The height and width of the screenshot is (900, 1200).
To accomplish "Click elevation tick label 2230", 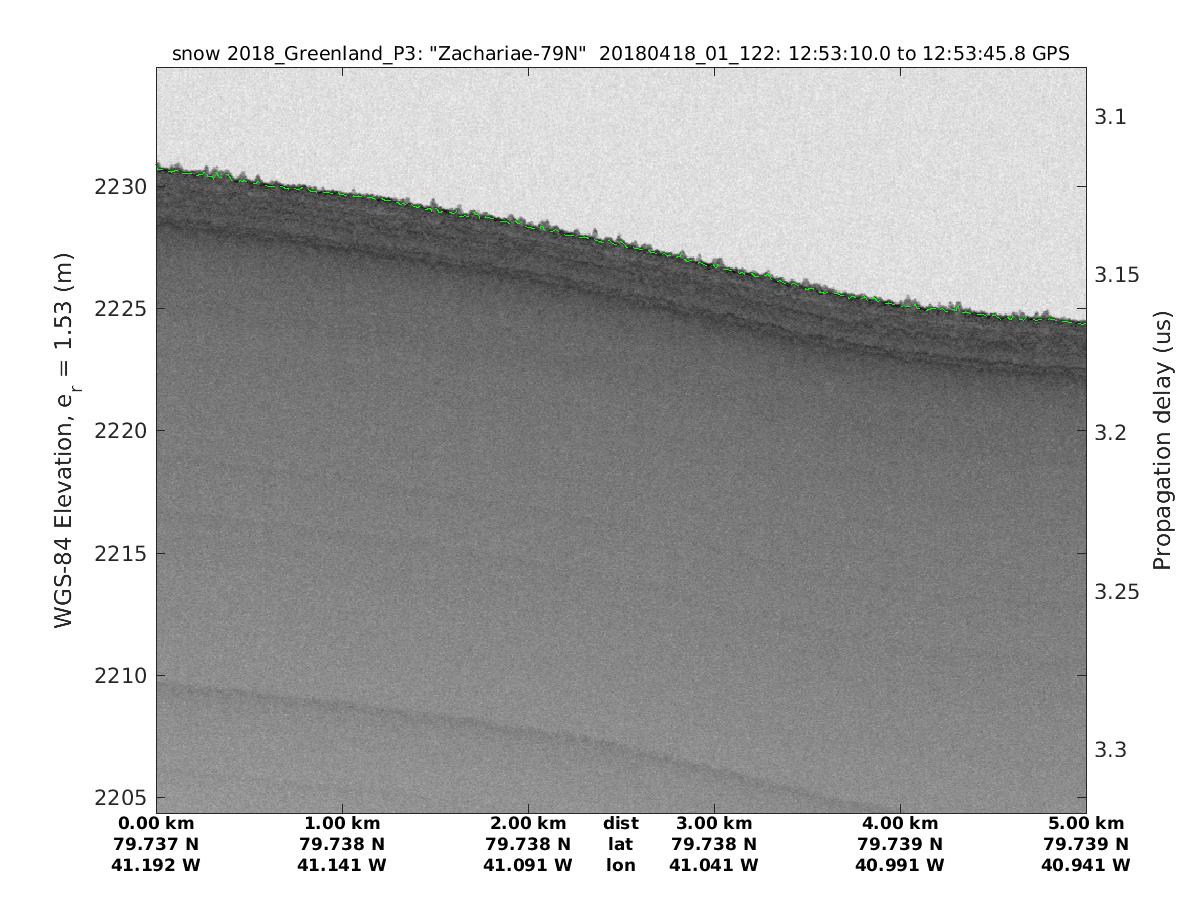I will click(122, 187).
